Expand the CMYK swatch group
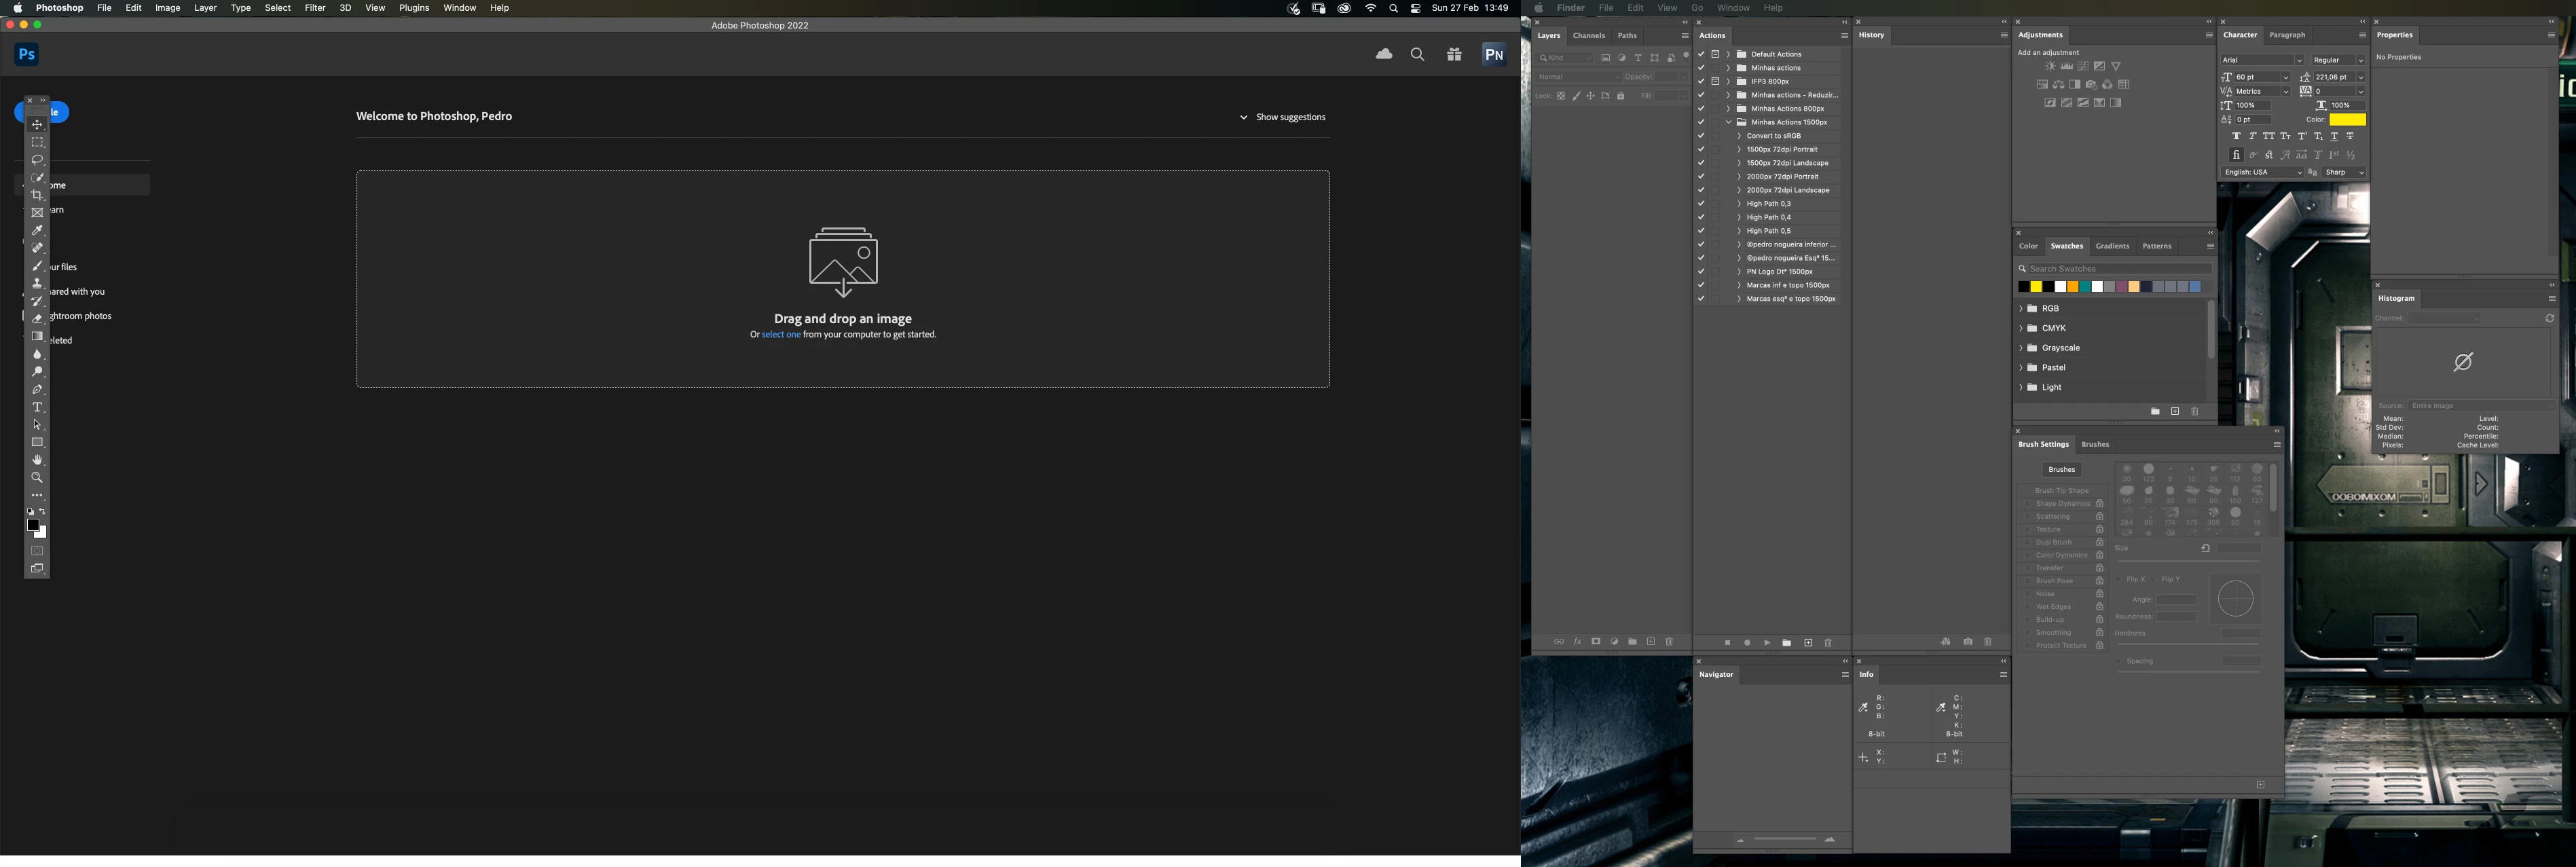Screen dimensions: 2576x867 pyautogui.click(x=2021, y=328)
